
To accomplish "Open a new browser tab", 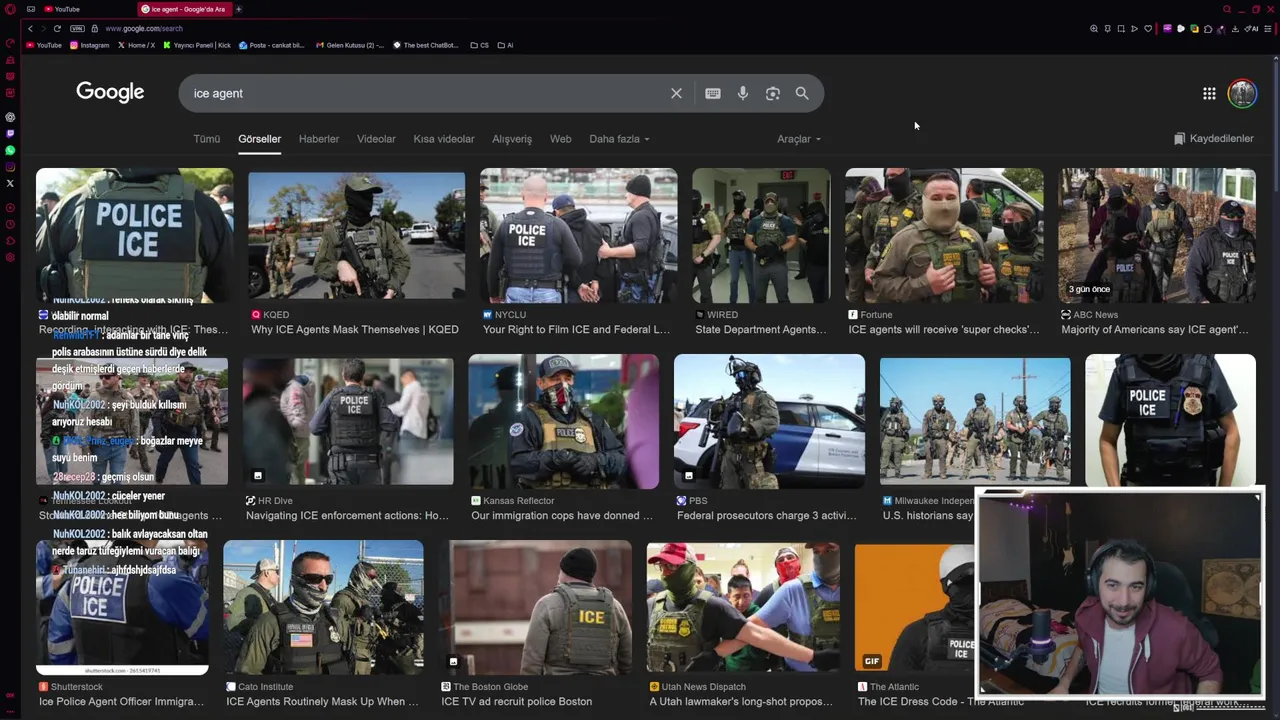I will (x=238, y=9).
